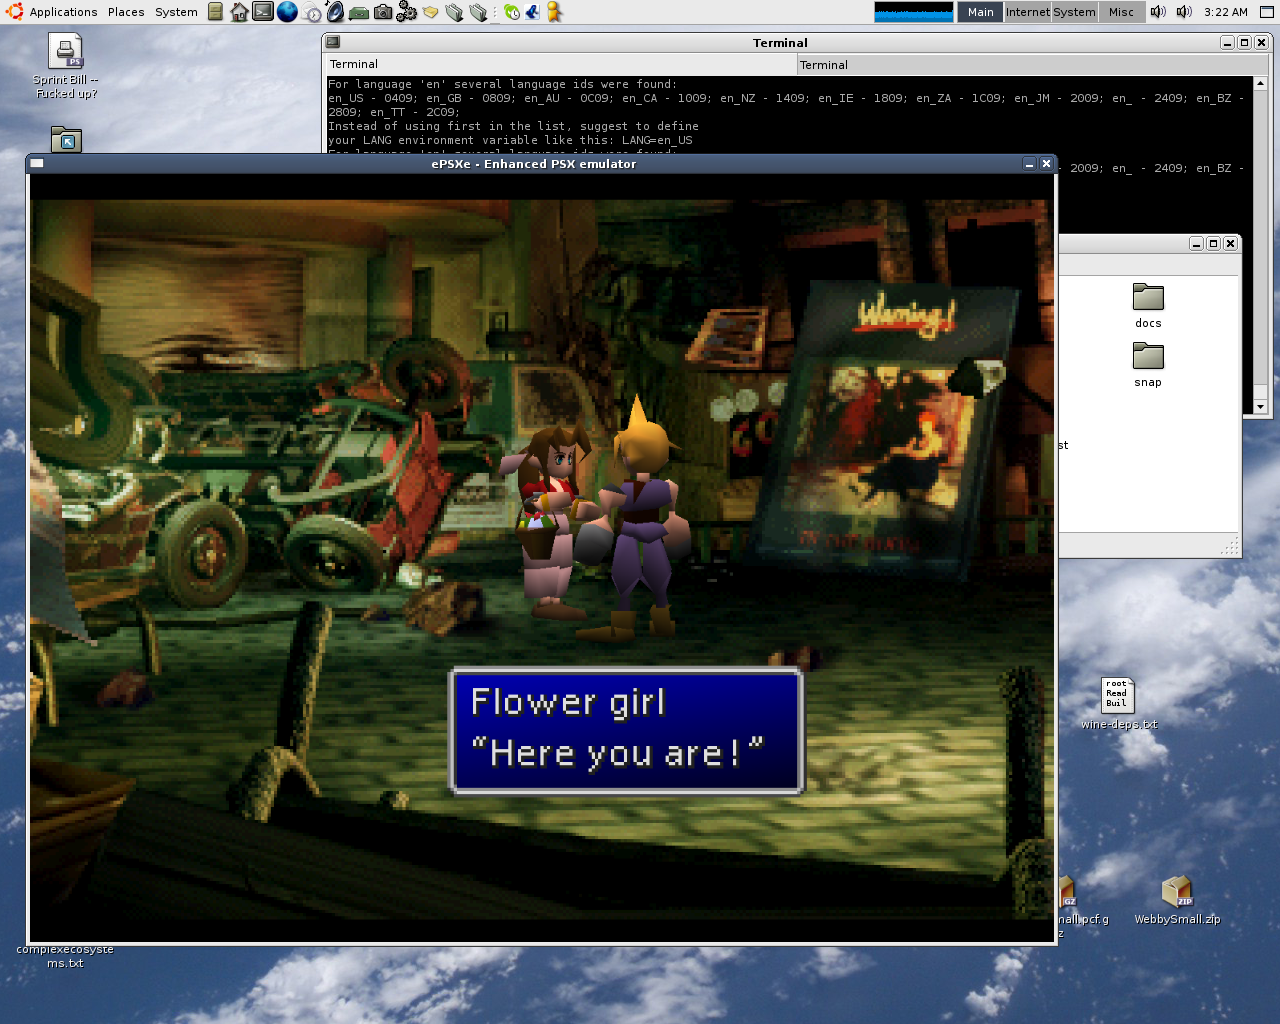Click the second volume speaker icon
1280x1024 pixels.
point(1184,12)
